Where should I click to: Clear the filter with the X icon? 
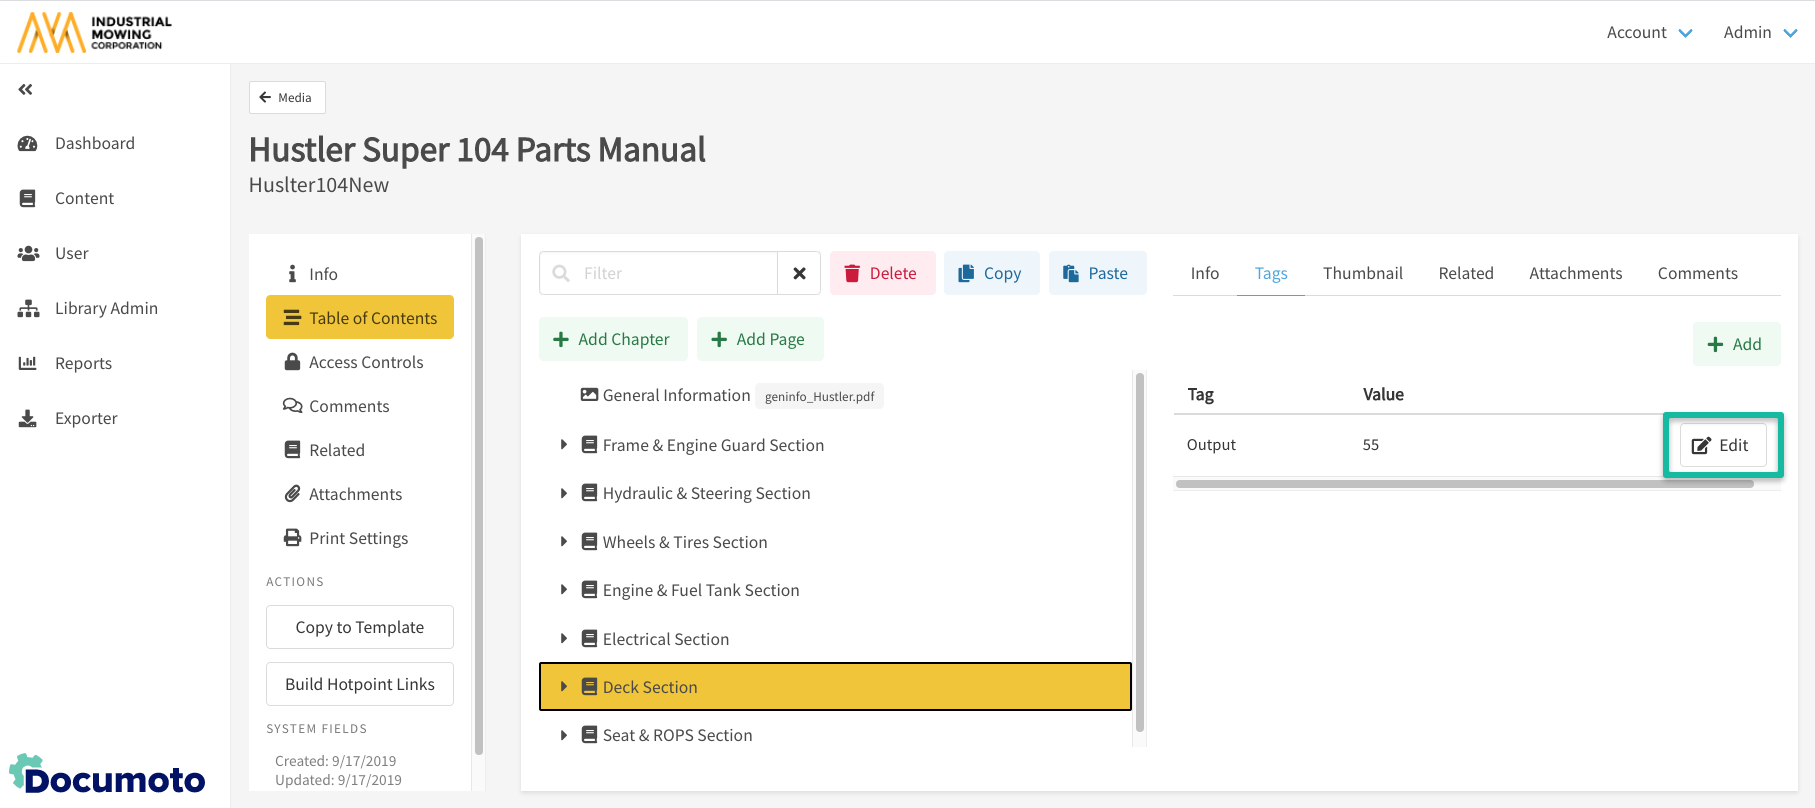click(799, 274)
